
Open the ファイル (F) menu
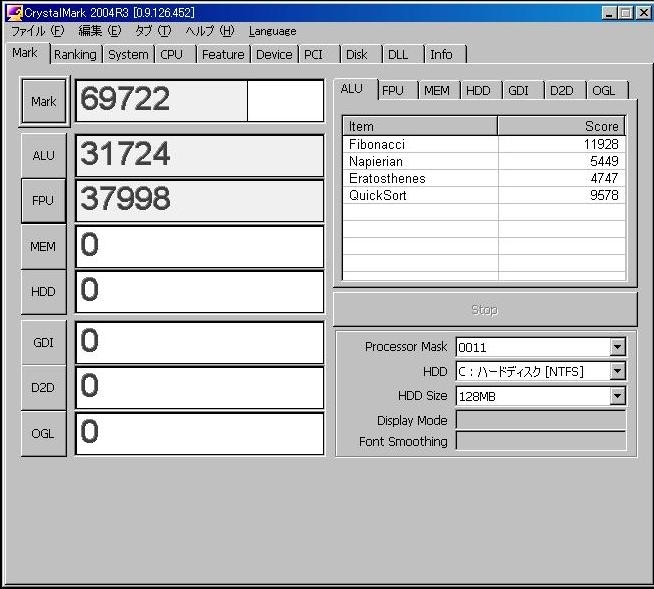coord(38,31)
